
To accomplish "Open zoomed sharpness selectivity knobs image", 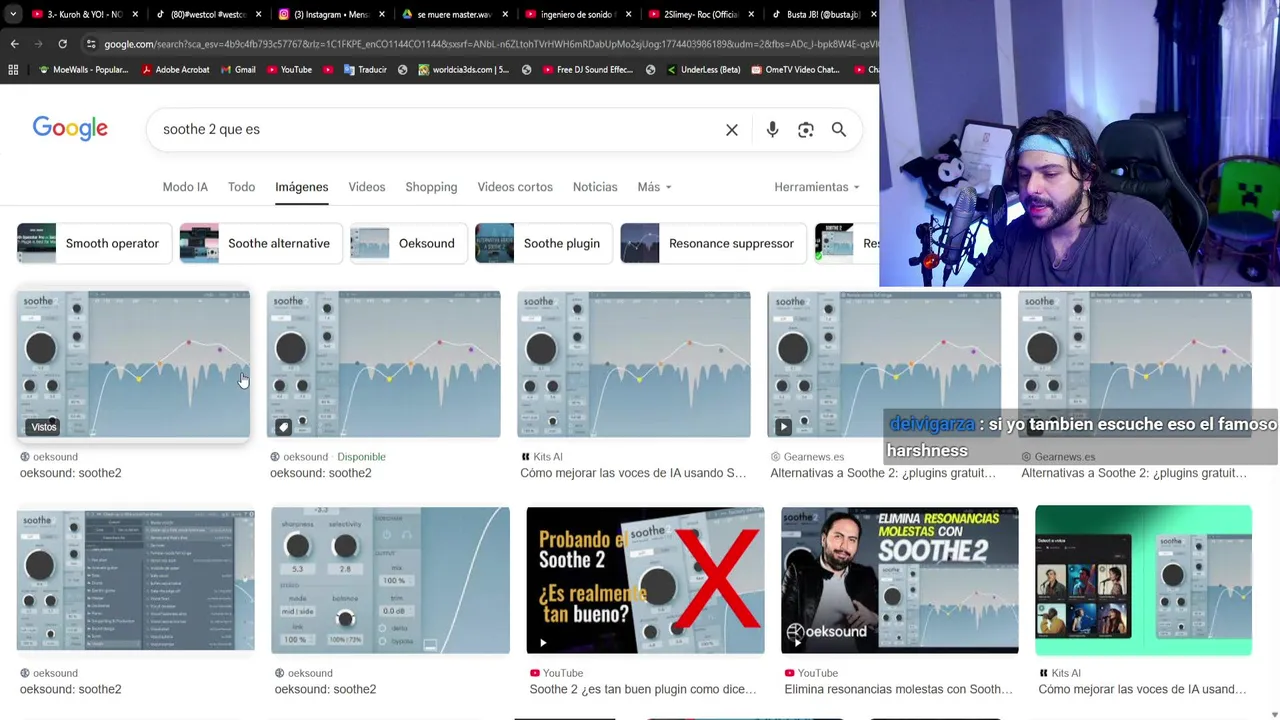I will pyautogui.click(x=390, y=580).
